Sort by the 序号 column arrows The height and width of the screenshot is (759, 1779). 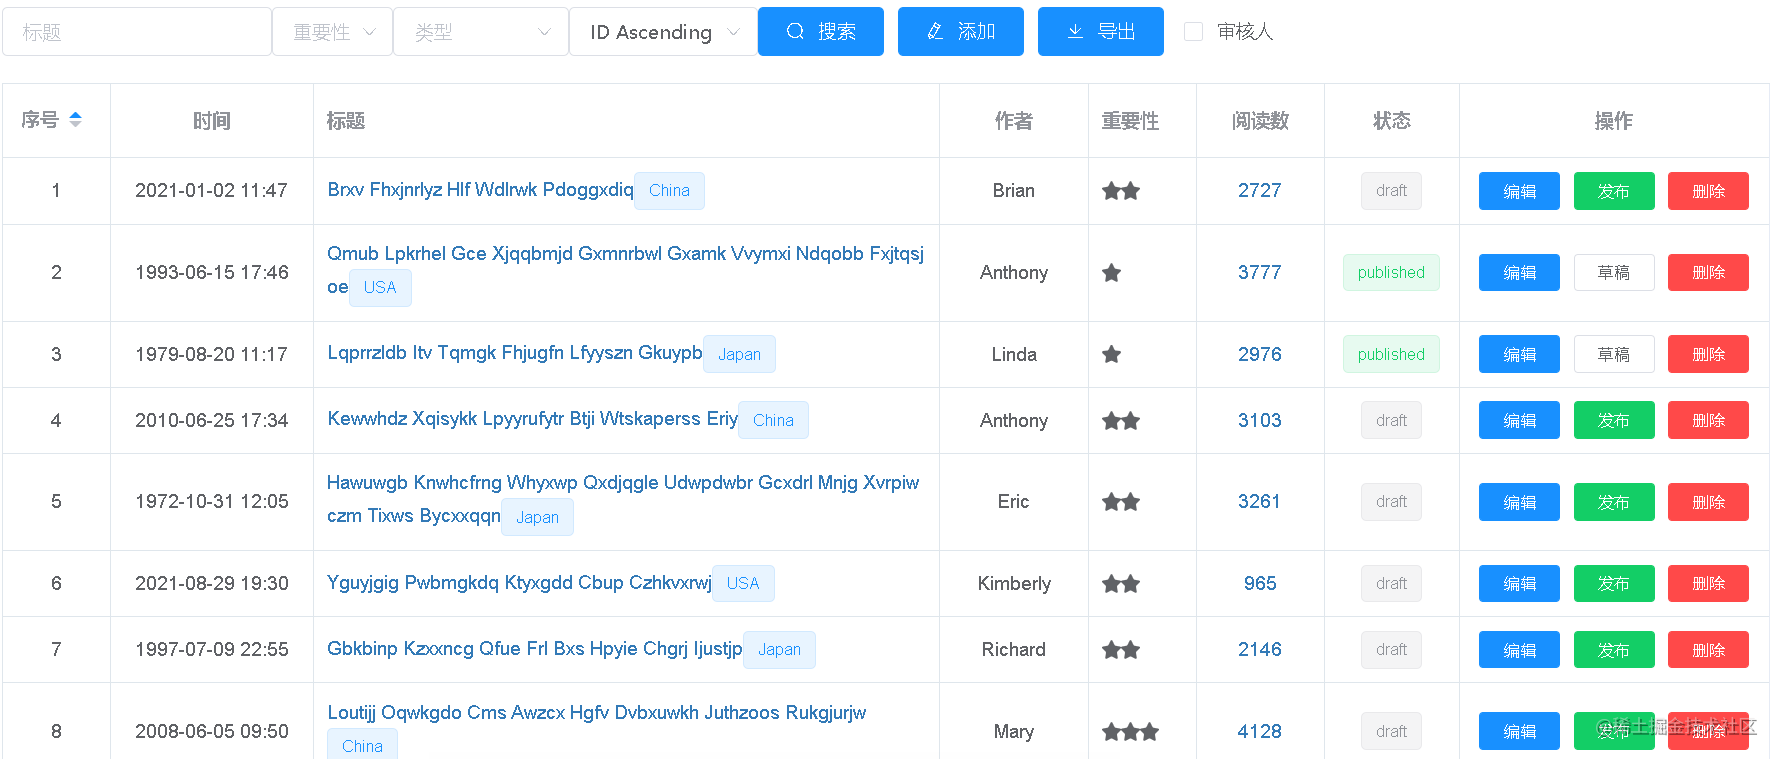click(75, 120)
